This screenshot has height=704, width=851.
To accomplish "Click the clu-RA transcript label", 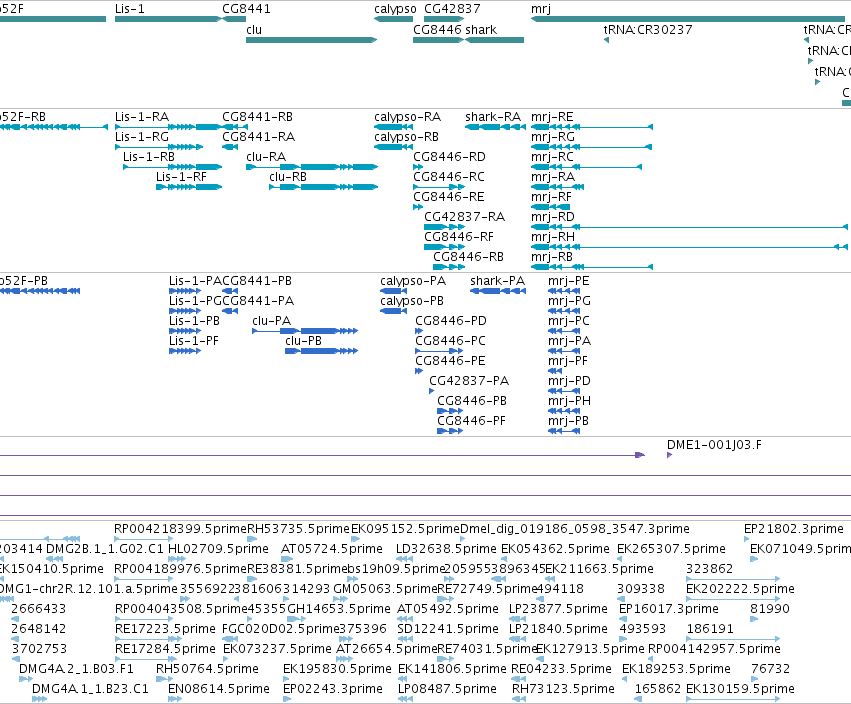I will pyautogui.click(x=266, y=157).
